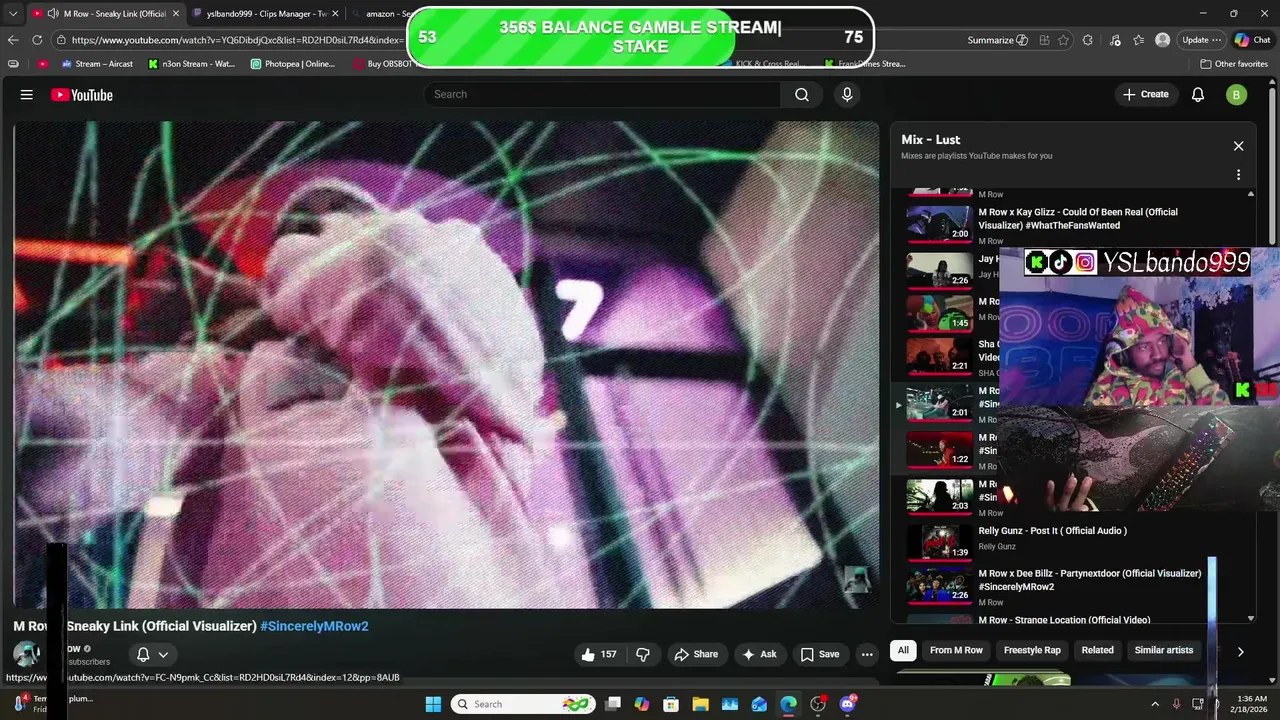Open the YouTube guide hamburger menu
The width and height of the screenshot is (1280, 720).
tap(27, 95)
